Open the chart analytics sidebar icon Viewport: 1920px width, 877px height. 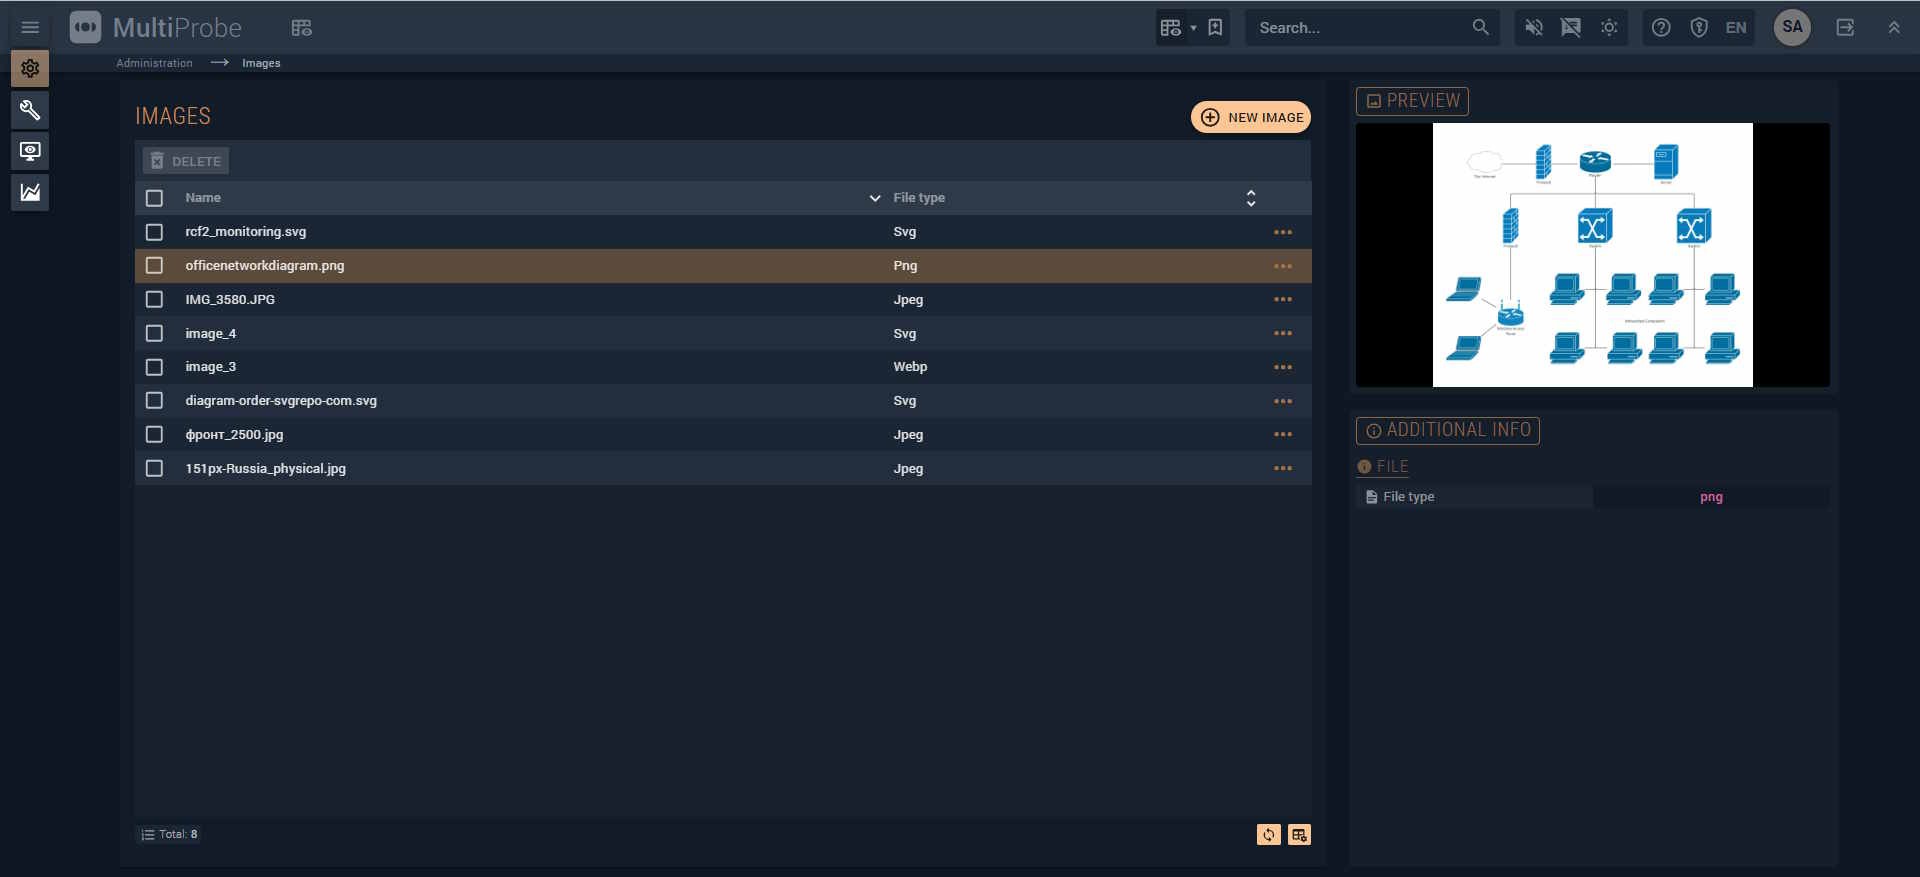coord(30,192)
